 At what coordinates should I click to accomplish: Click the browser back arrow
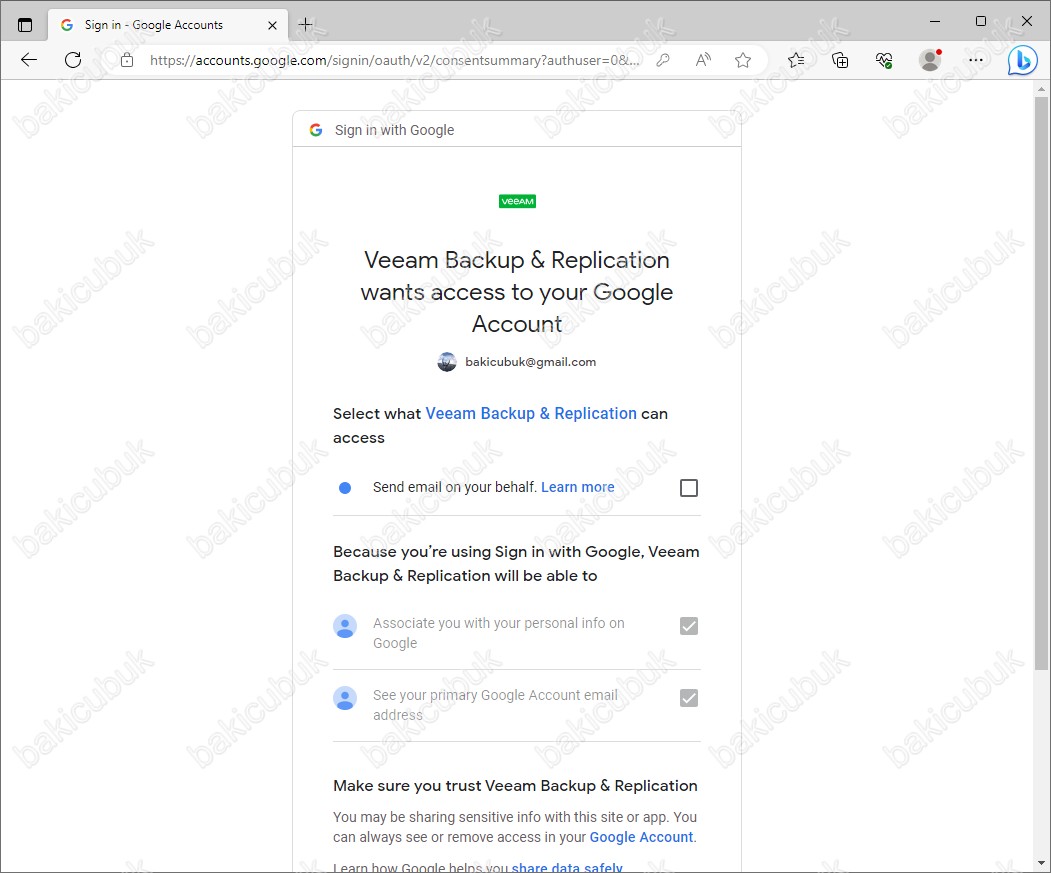(29, 60)
